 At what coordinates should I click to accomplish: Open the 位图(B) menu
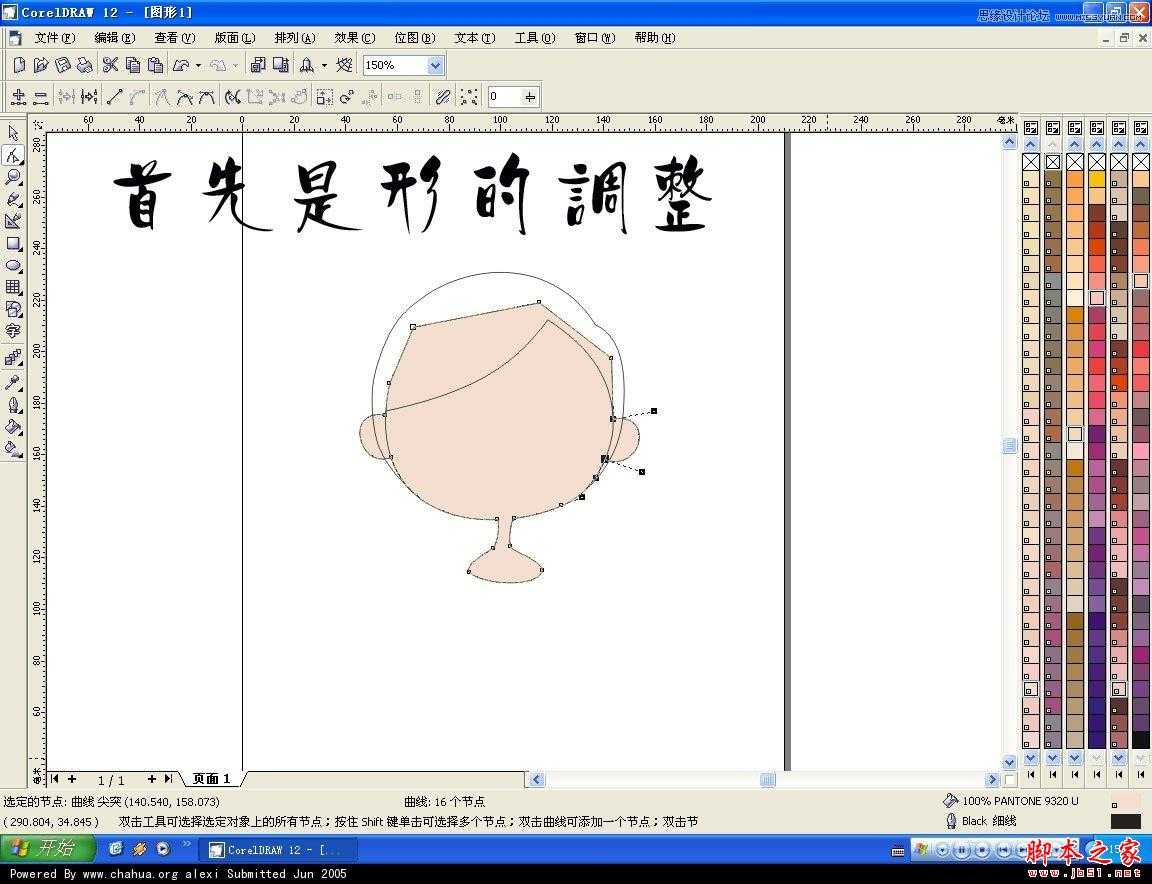[415, 37]
